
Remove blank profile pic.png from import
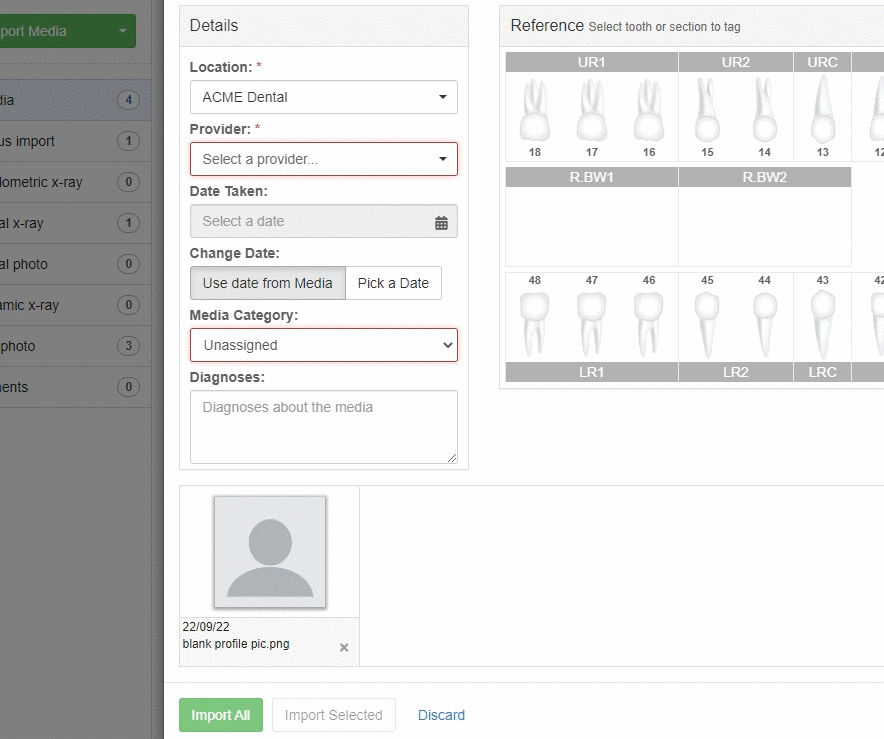point(344,648)
